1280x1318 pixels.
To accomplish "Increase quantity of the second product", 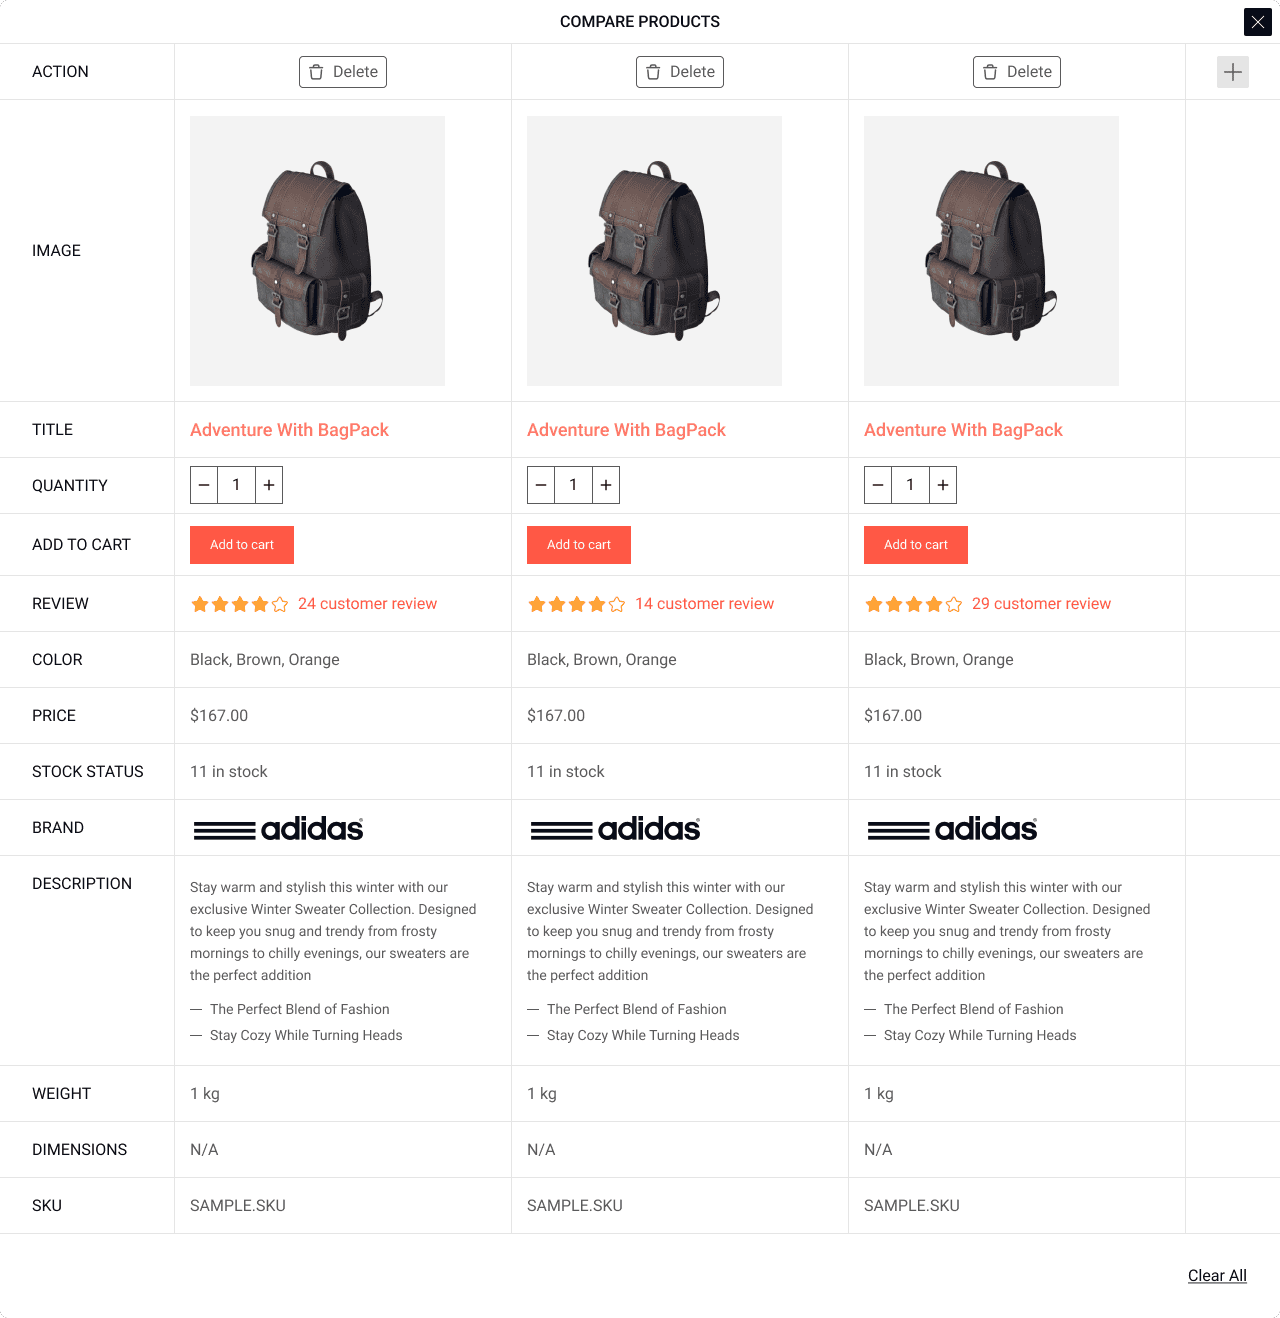I will tap(606, 485).
